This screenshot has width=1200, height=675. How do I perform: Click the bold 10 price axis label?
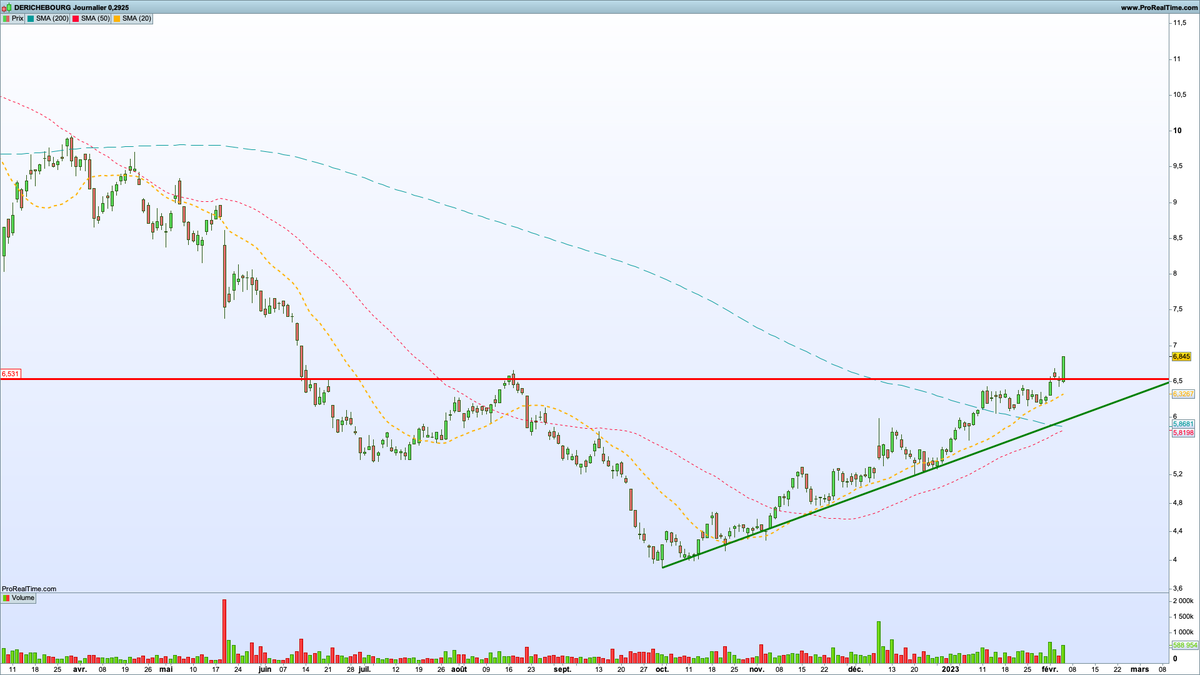(x=1179, y=130)
